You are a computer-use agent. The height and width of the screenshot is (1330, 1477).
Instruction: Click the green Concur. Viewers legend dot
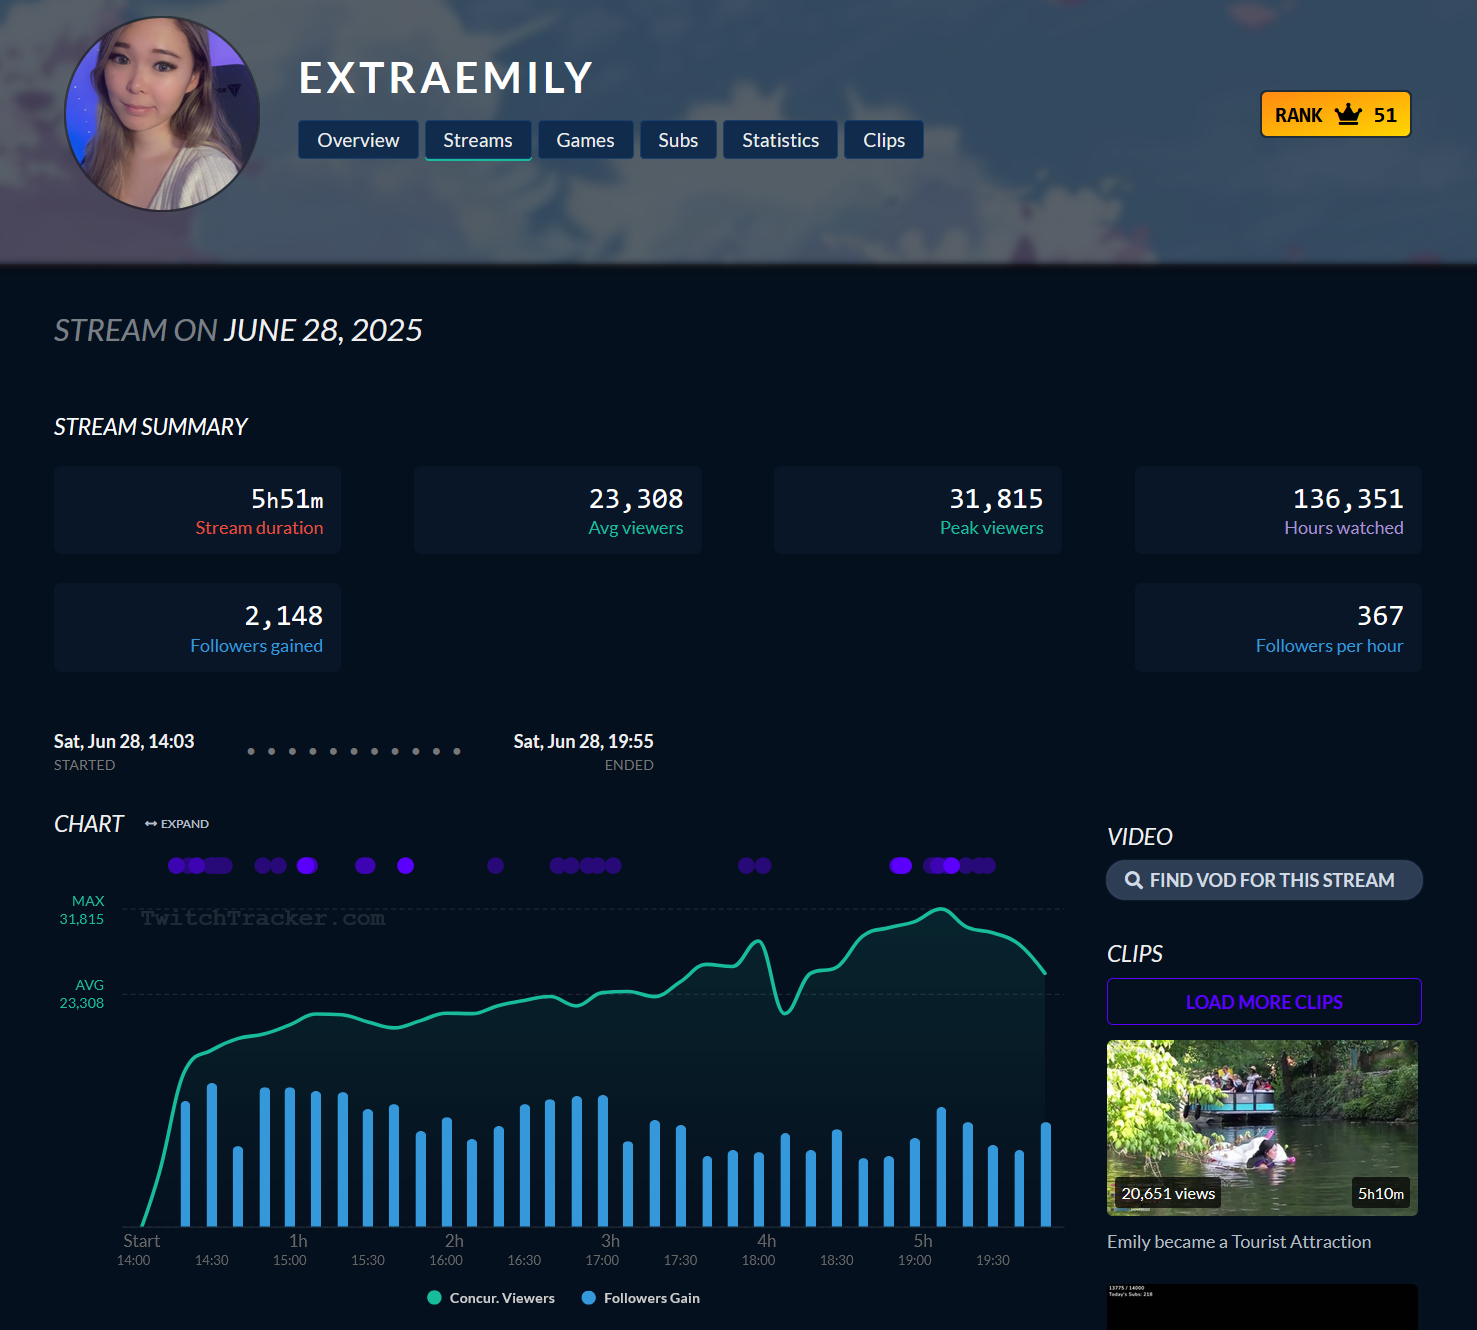coord(434,1298)
